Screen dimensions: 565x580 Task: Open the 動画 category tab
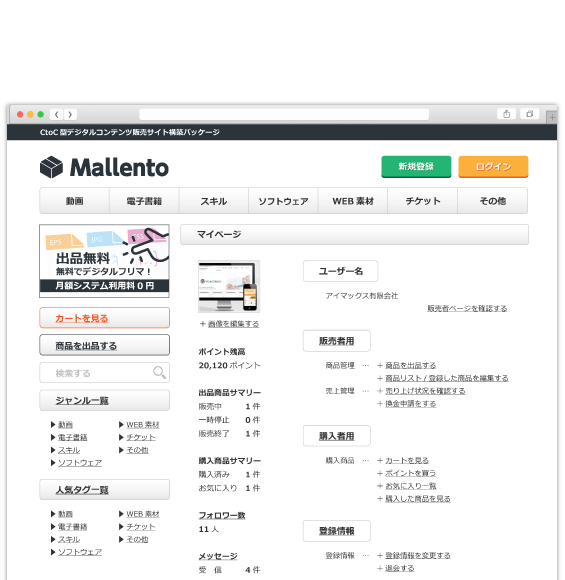[x=74, y=201]
